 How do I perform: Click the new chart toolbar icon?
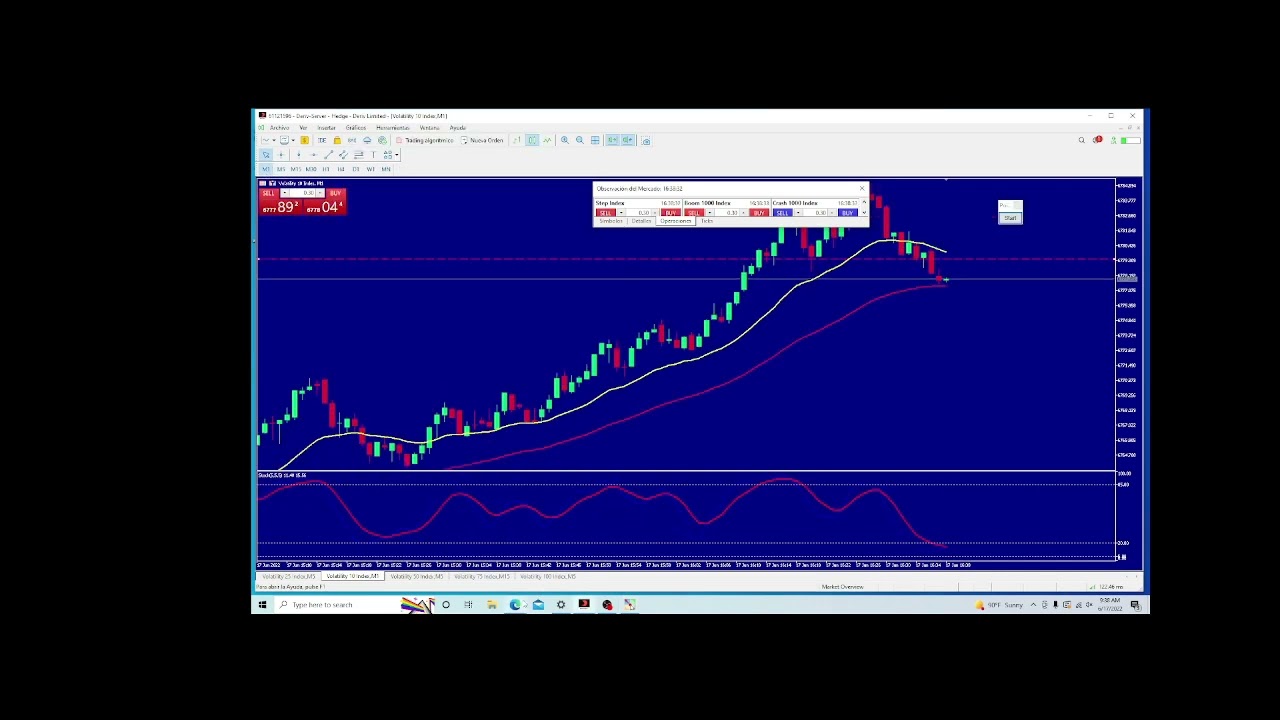click(265, 141)
